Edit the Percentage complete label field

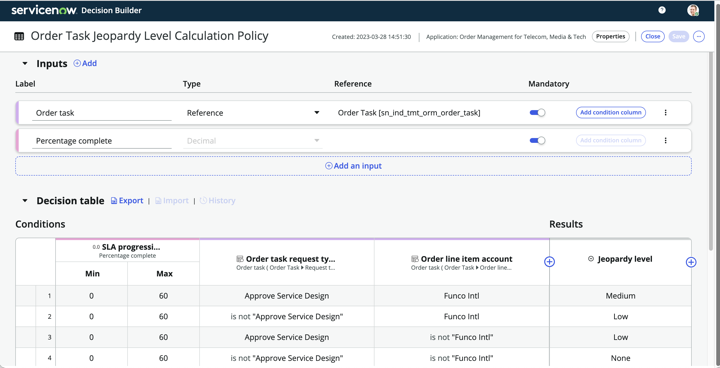(101, 142)
